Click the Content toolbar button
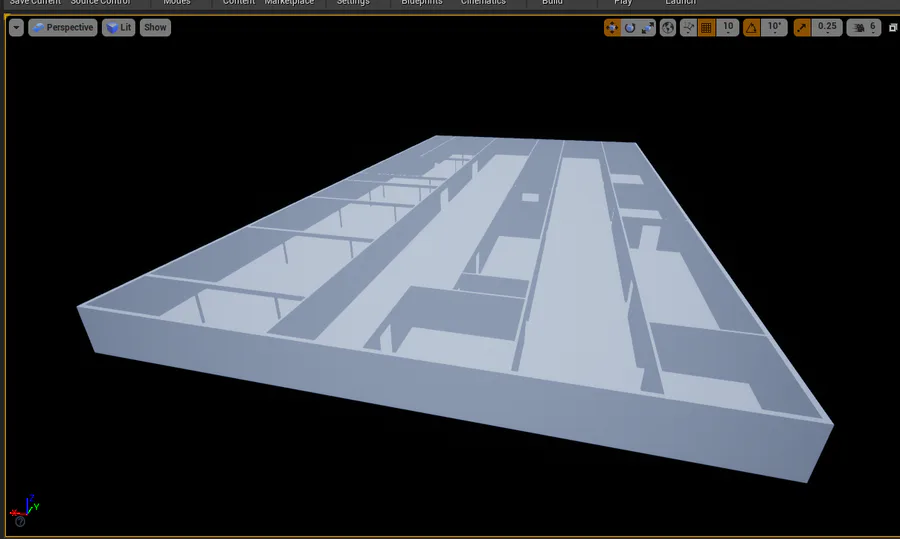 [239, 3]
